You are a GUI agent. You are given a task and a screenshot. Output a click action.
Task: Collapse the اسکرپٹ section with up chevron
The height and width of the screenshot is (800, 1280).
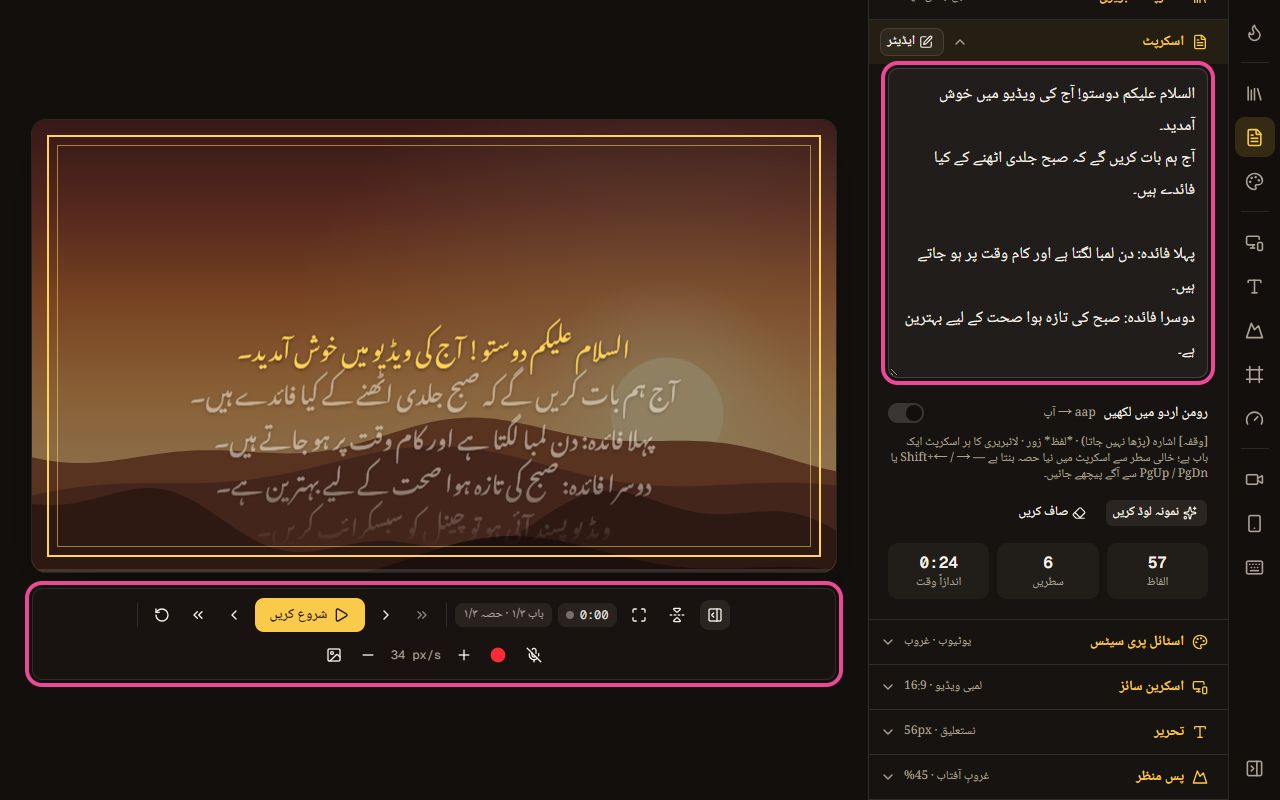tap(960, 42)
